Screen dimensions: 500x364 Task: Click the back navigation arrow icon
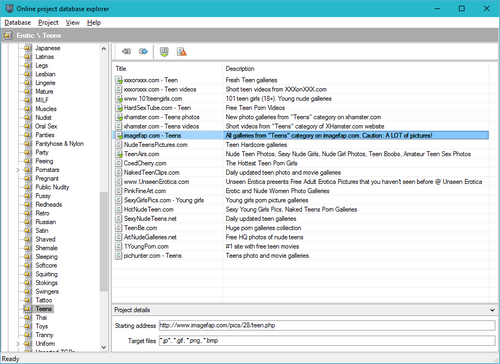pos(126,51)
